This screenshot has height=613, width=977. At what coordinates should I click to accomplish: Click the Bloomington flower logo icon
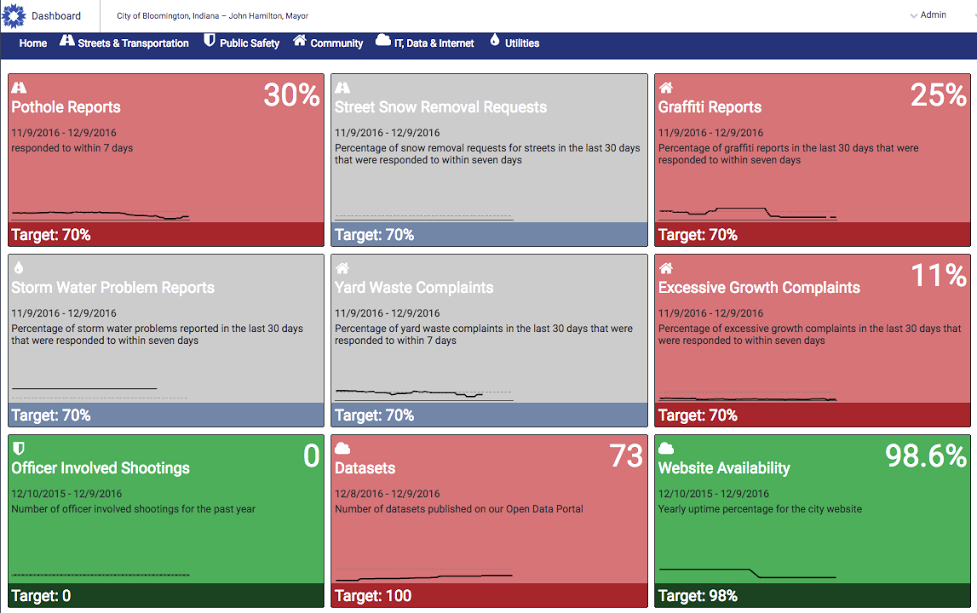[x=14, y=15]
